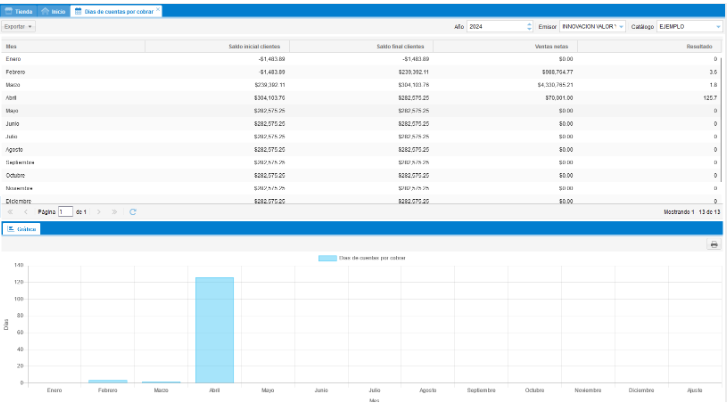Click the page number input field

click(66, 212)
